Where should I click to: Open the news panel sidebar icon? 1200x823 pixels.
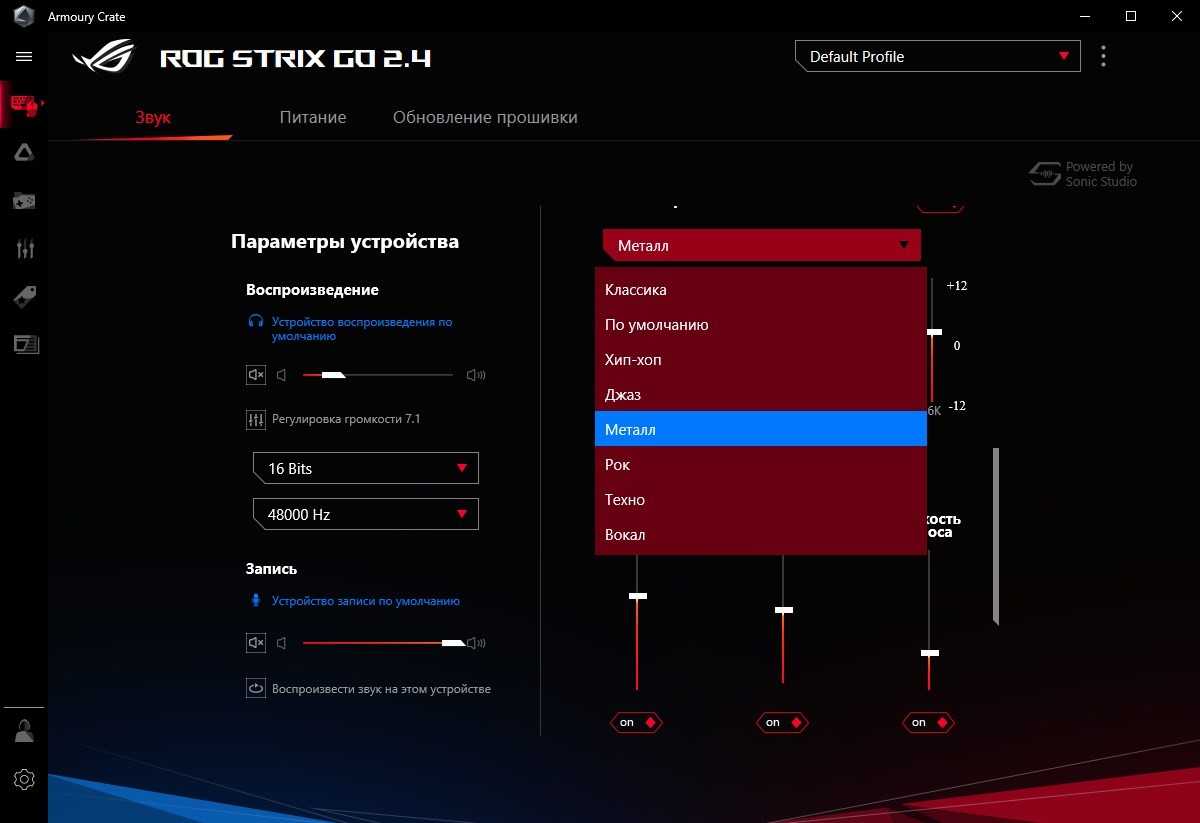[24, 344]
